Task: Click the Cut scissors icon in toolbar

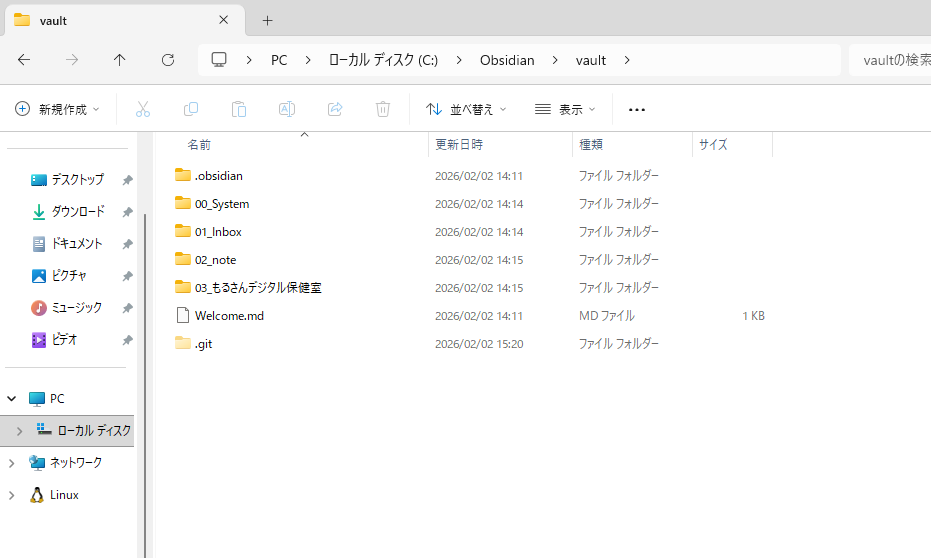Action: click(x=143, y=109)
